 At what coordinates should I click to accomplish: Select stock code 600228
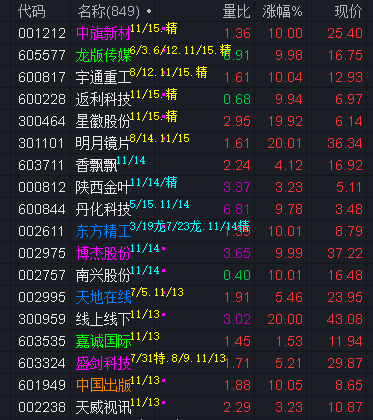(42, 99)
